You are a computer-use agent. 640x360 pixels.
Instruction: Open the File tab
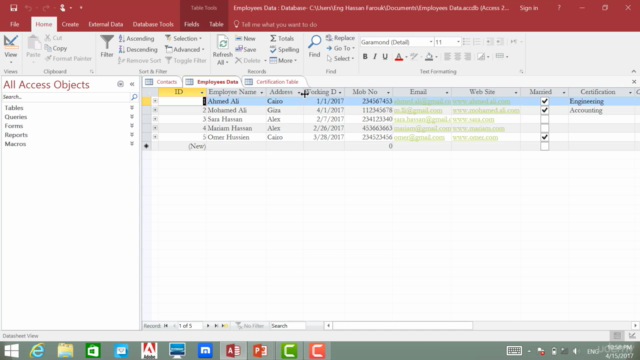[14, 24]
